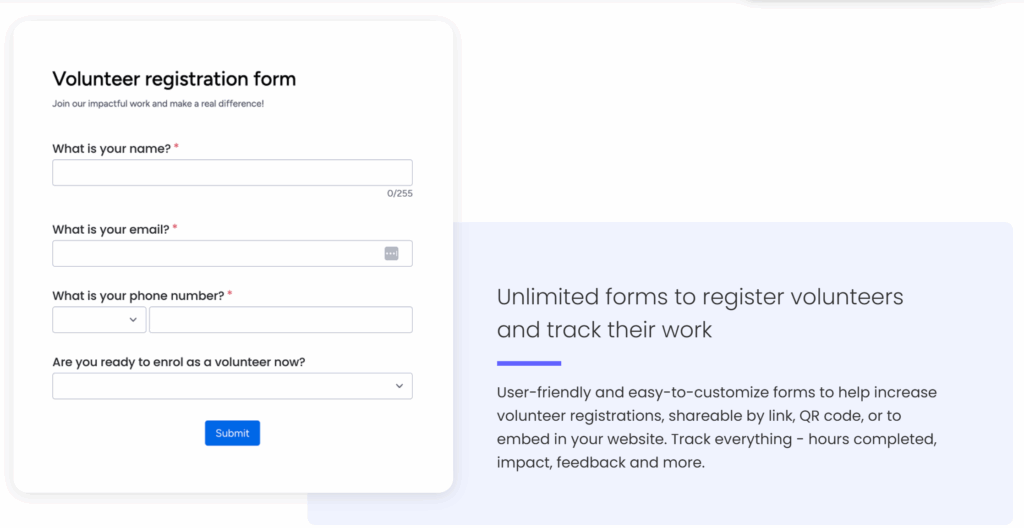Click the red asterisk beside email question
1024x528 pixels.
coord(175,229)
